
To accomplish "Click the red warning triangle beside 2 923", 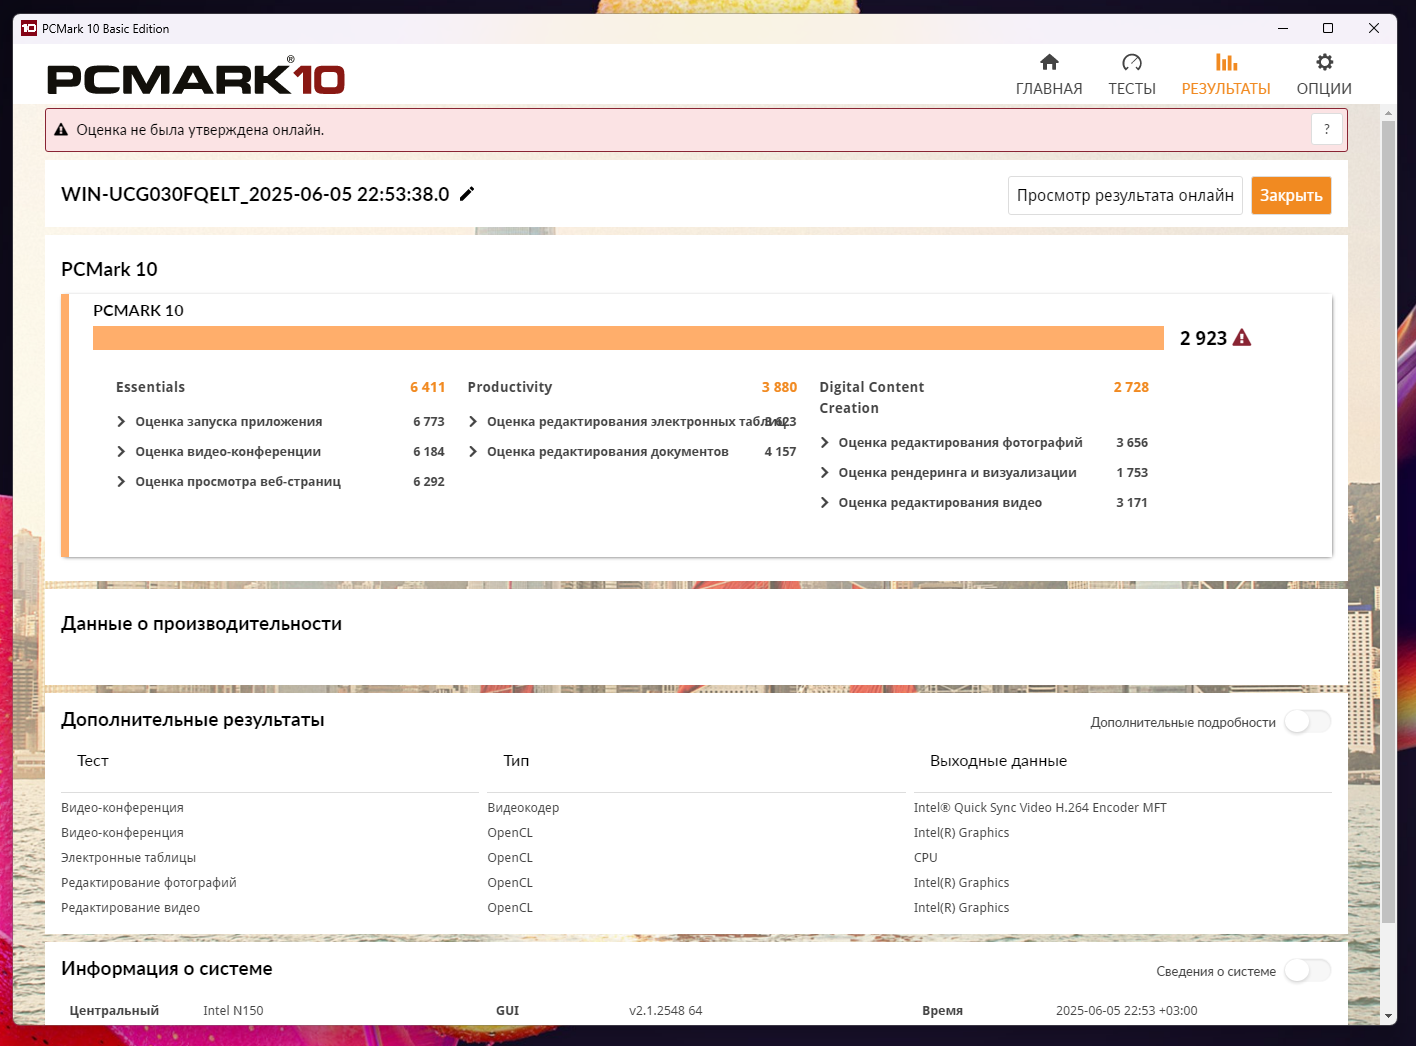I will tap(1242, 338).
